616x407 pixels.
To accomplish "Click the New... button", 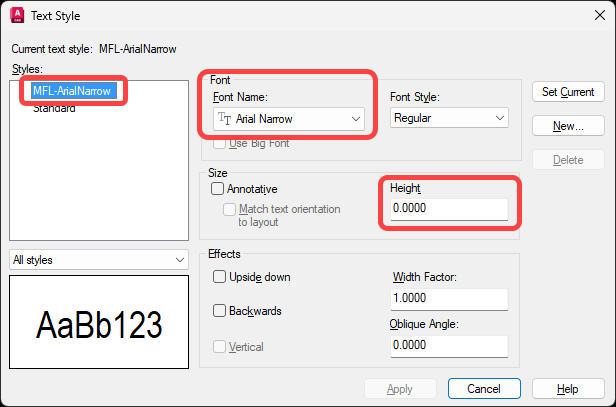I will point(568,126).
